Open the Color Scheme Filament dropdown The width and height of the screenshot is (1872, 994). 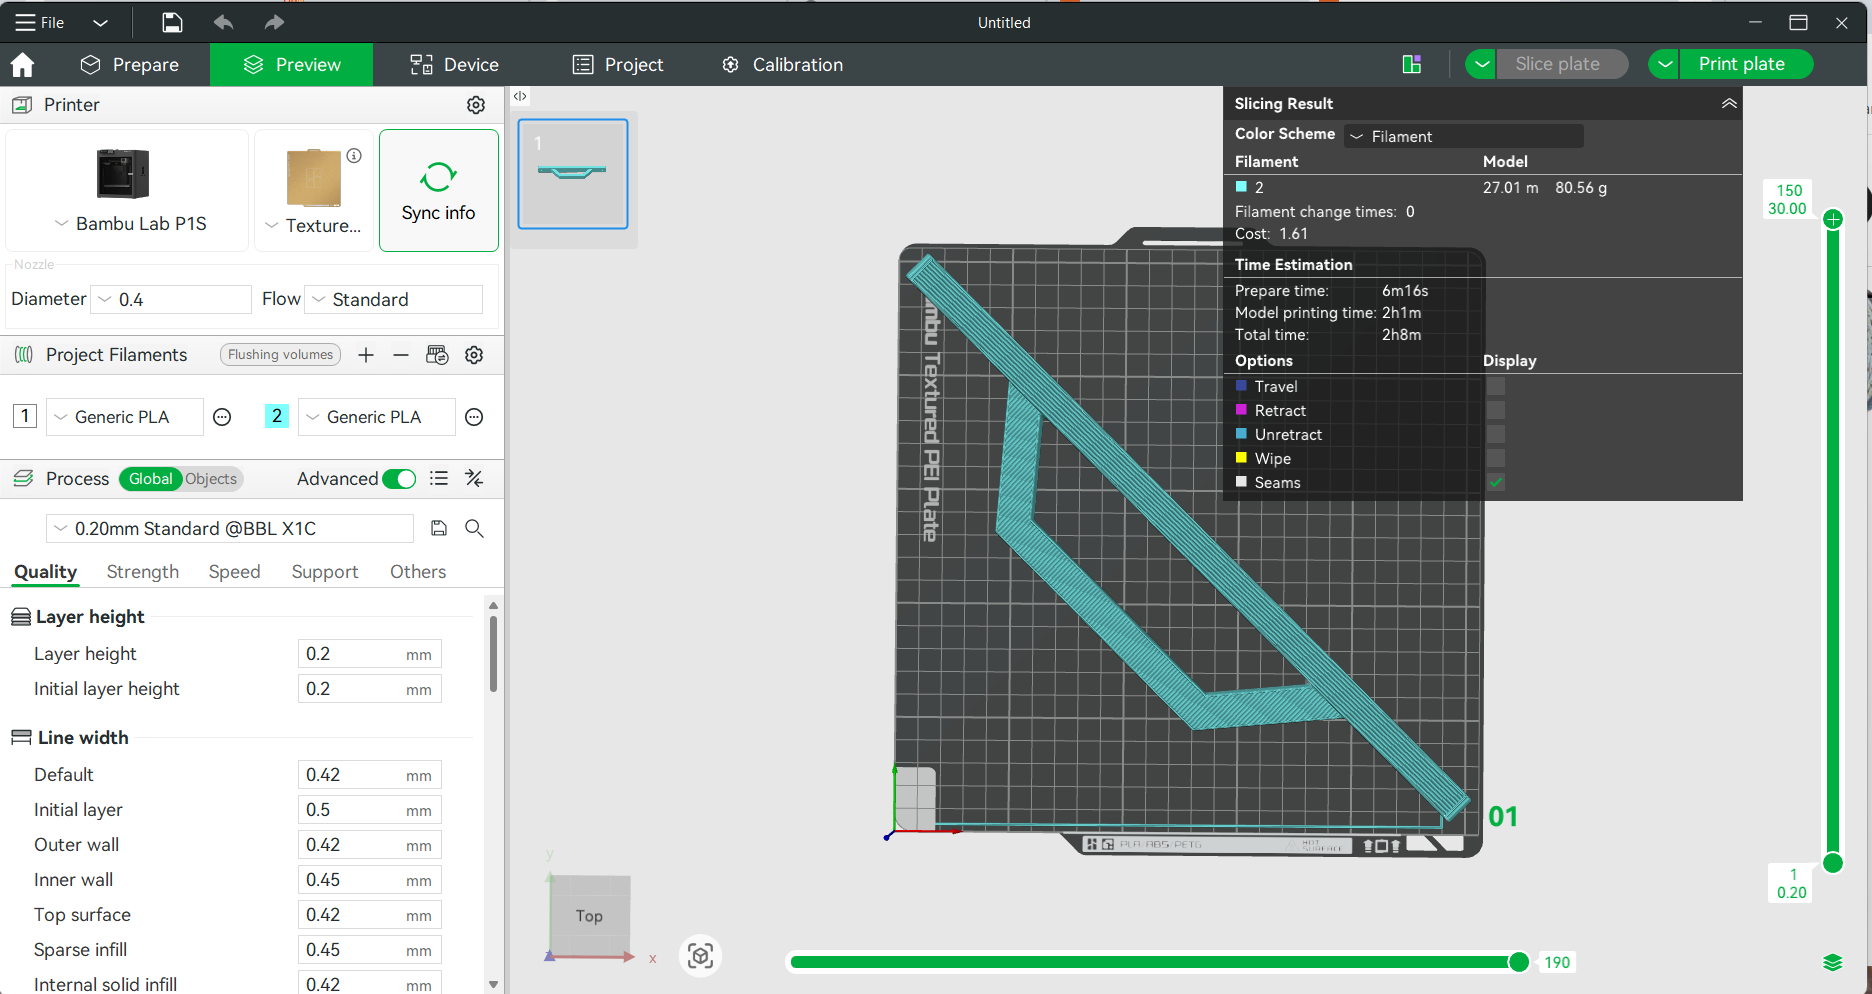coord(1464,136)
